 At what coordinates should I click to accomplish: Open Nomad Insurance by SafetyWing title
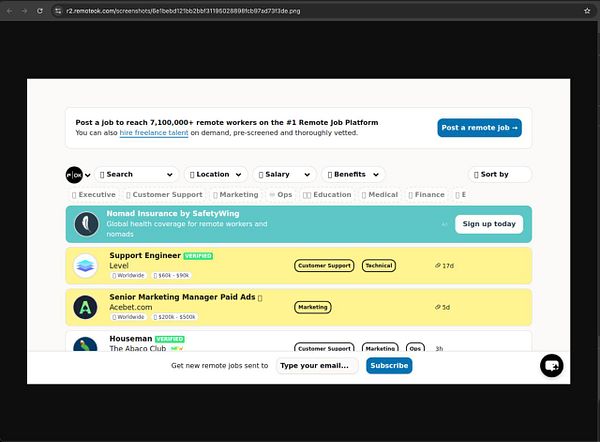(173, 214)
